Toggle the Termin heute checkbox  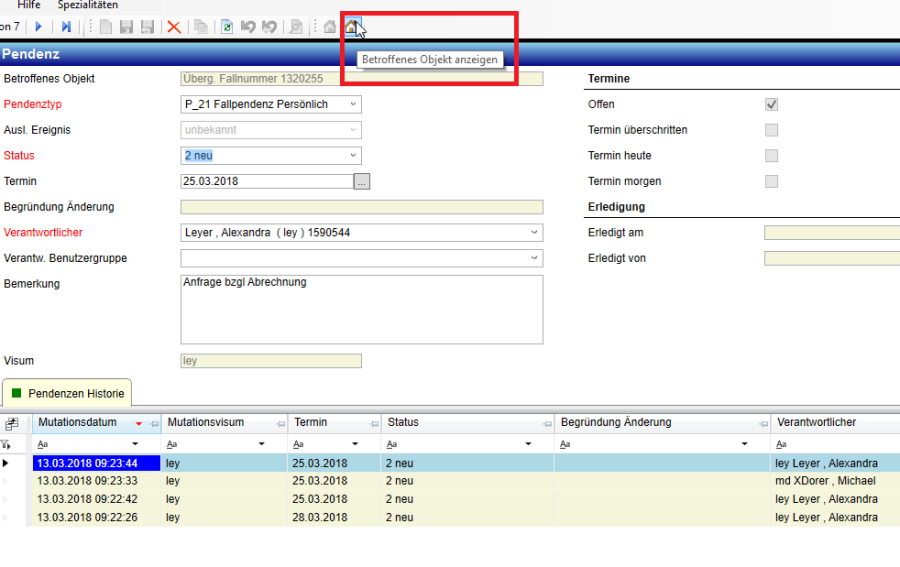(x=771, y=156)
